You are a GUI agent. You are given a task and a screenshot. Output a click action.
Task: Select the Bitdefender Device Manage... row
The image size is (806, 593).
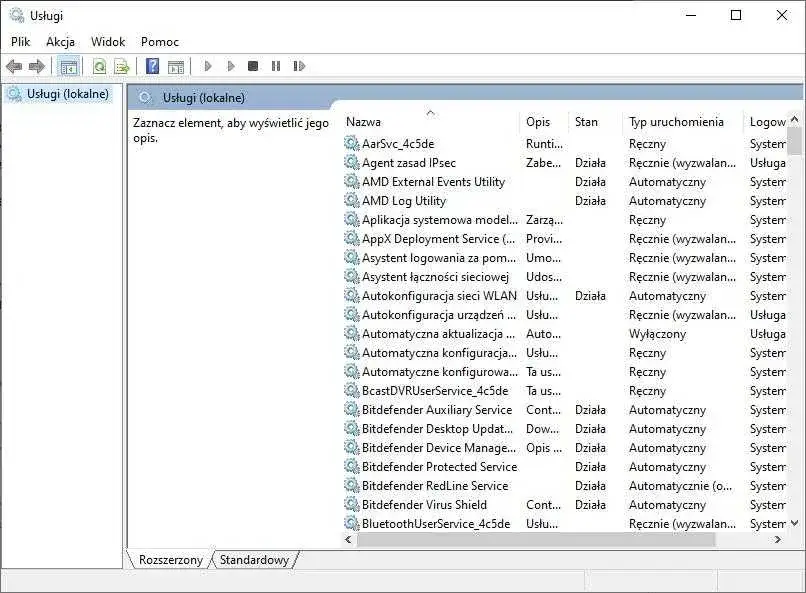point(564,448)
